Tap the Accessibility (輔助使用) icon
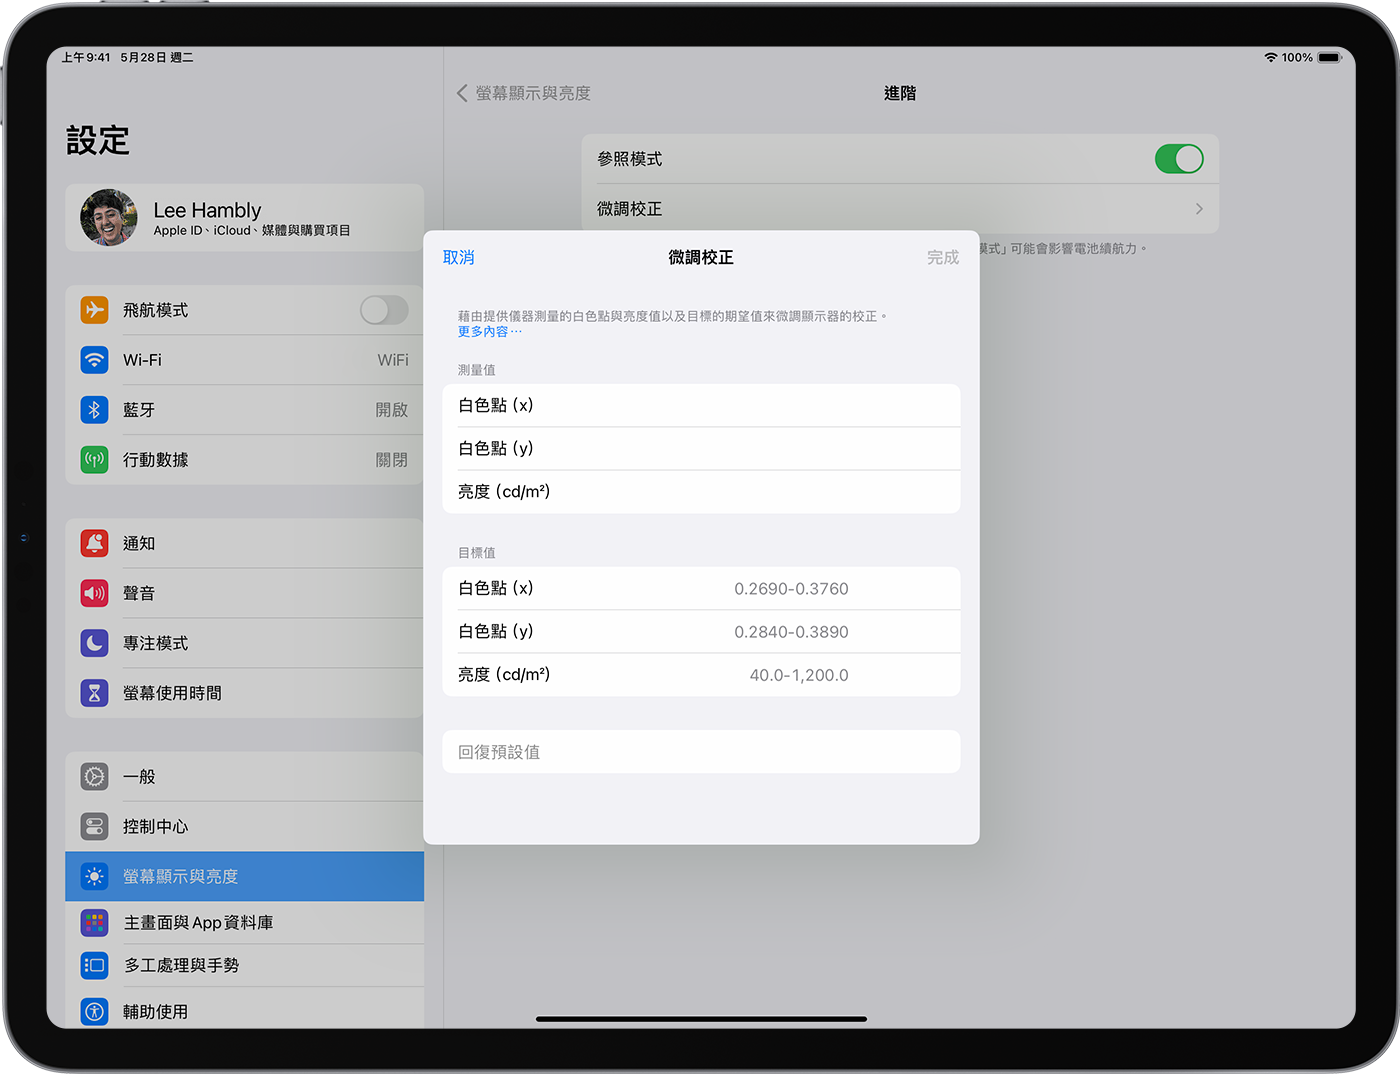Image resolution: width=1400 pixels, height=1074 pixels. click(x=94, y=1011)
